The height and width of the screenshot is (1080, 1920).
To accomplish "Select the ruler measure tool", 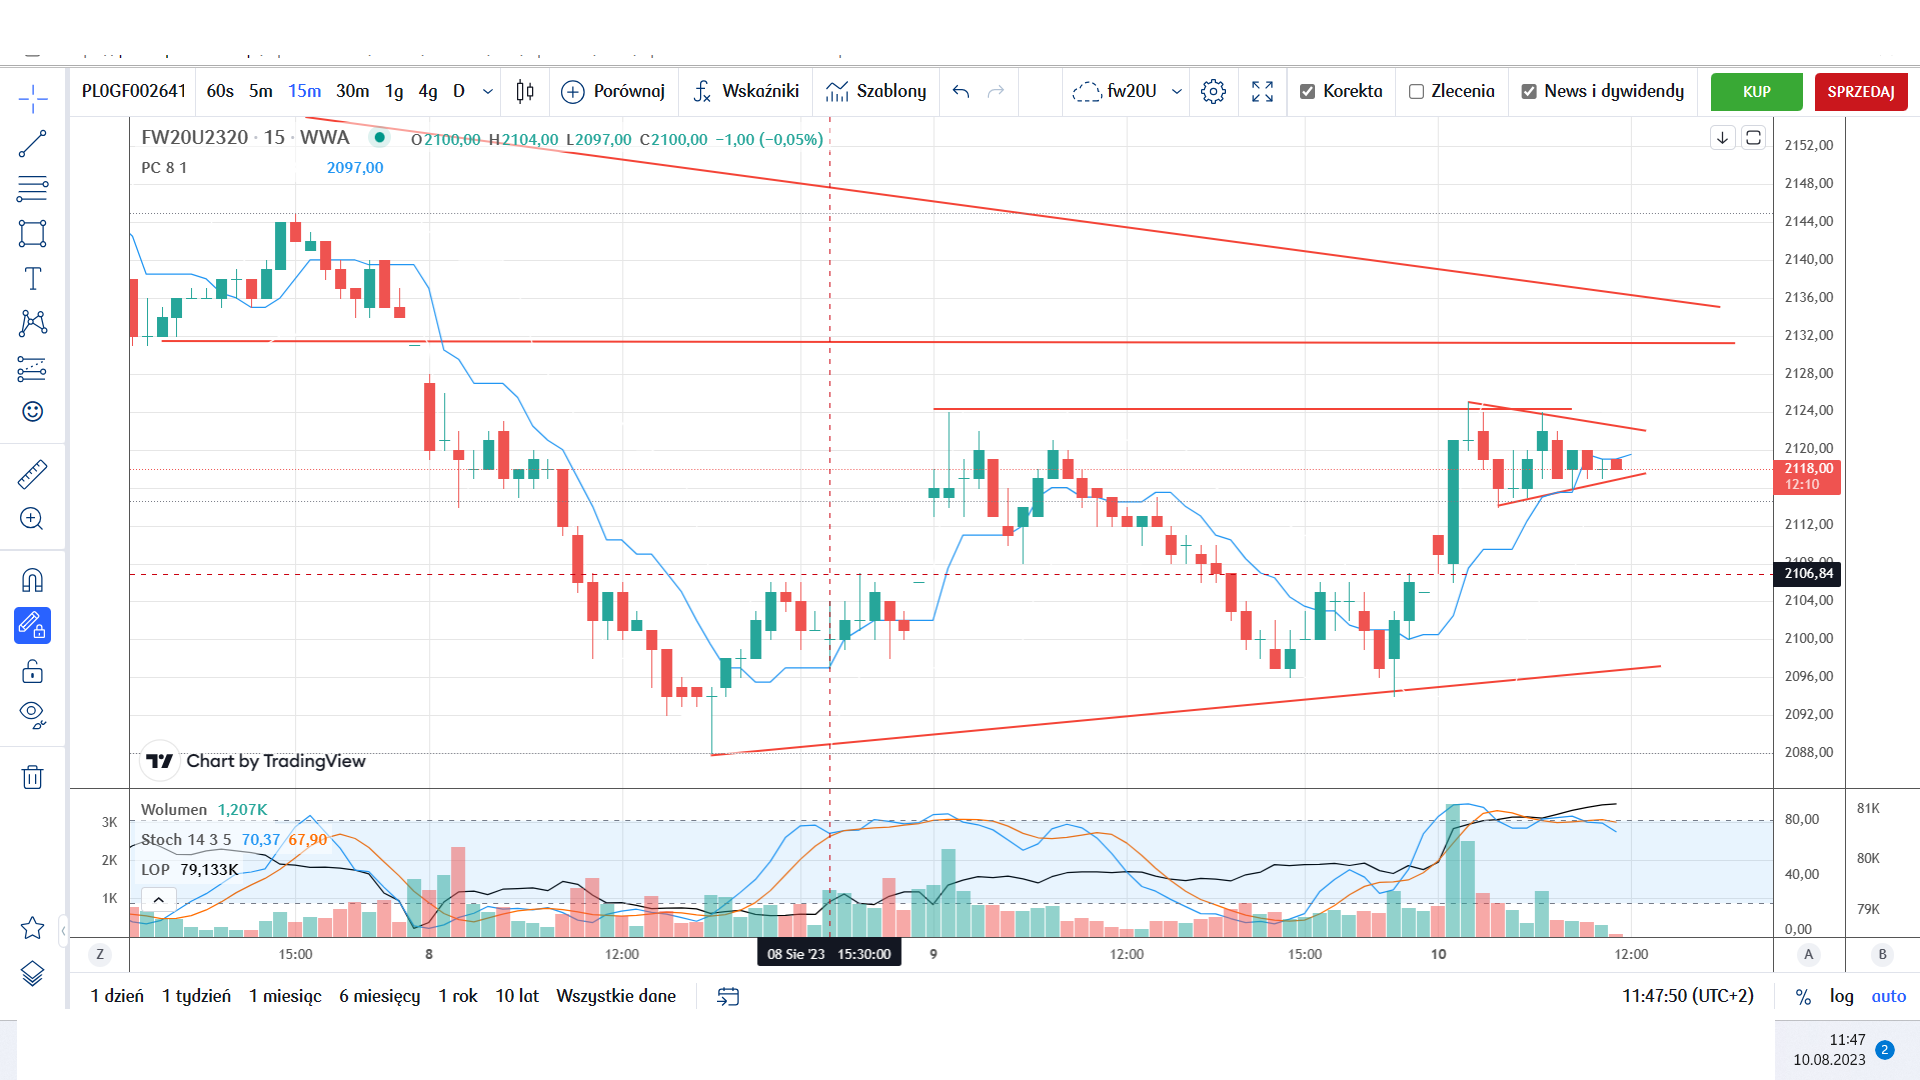I will (x=32, y=474).
